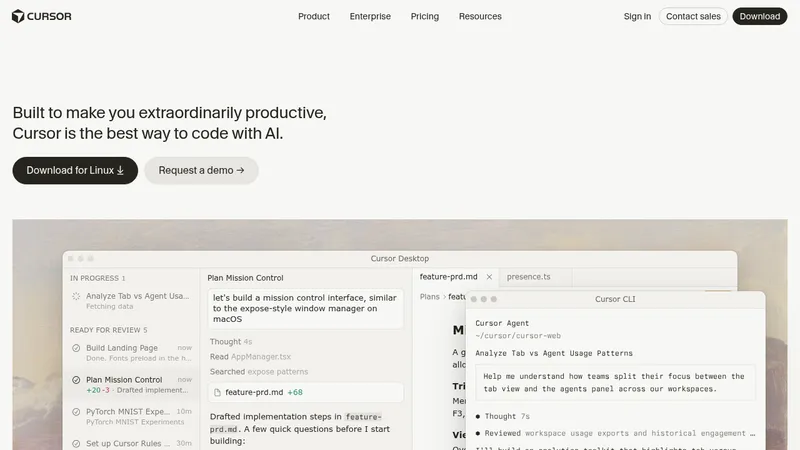Click the ~/cursor/cursor-web path text
Screen dimensions: 800x450
pyautogui.click(x=518, y=336)
